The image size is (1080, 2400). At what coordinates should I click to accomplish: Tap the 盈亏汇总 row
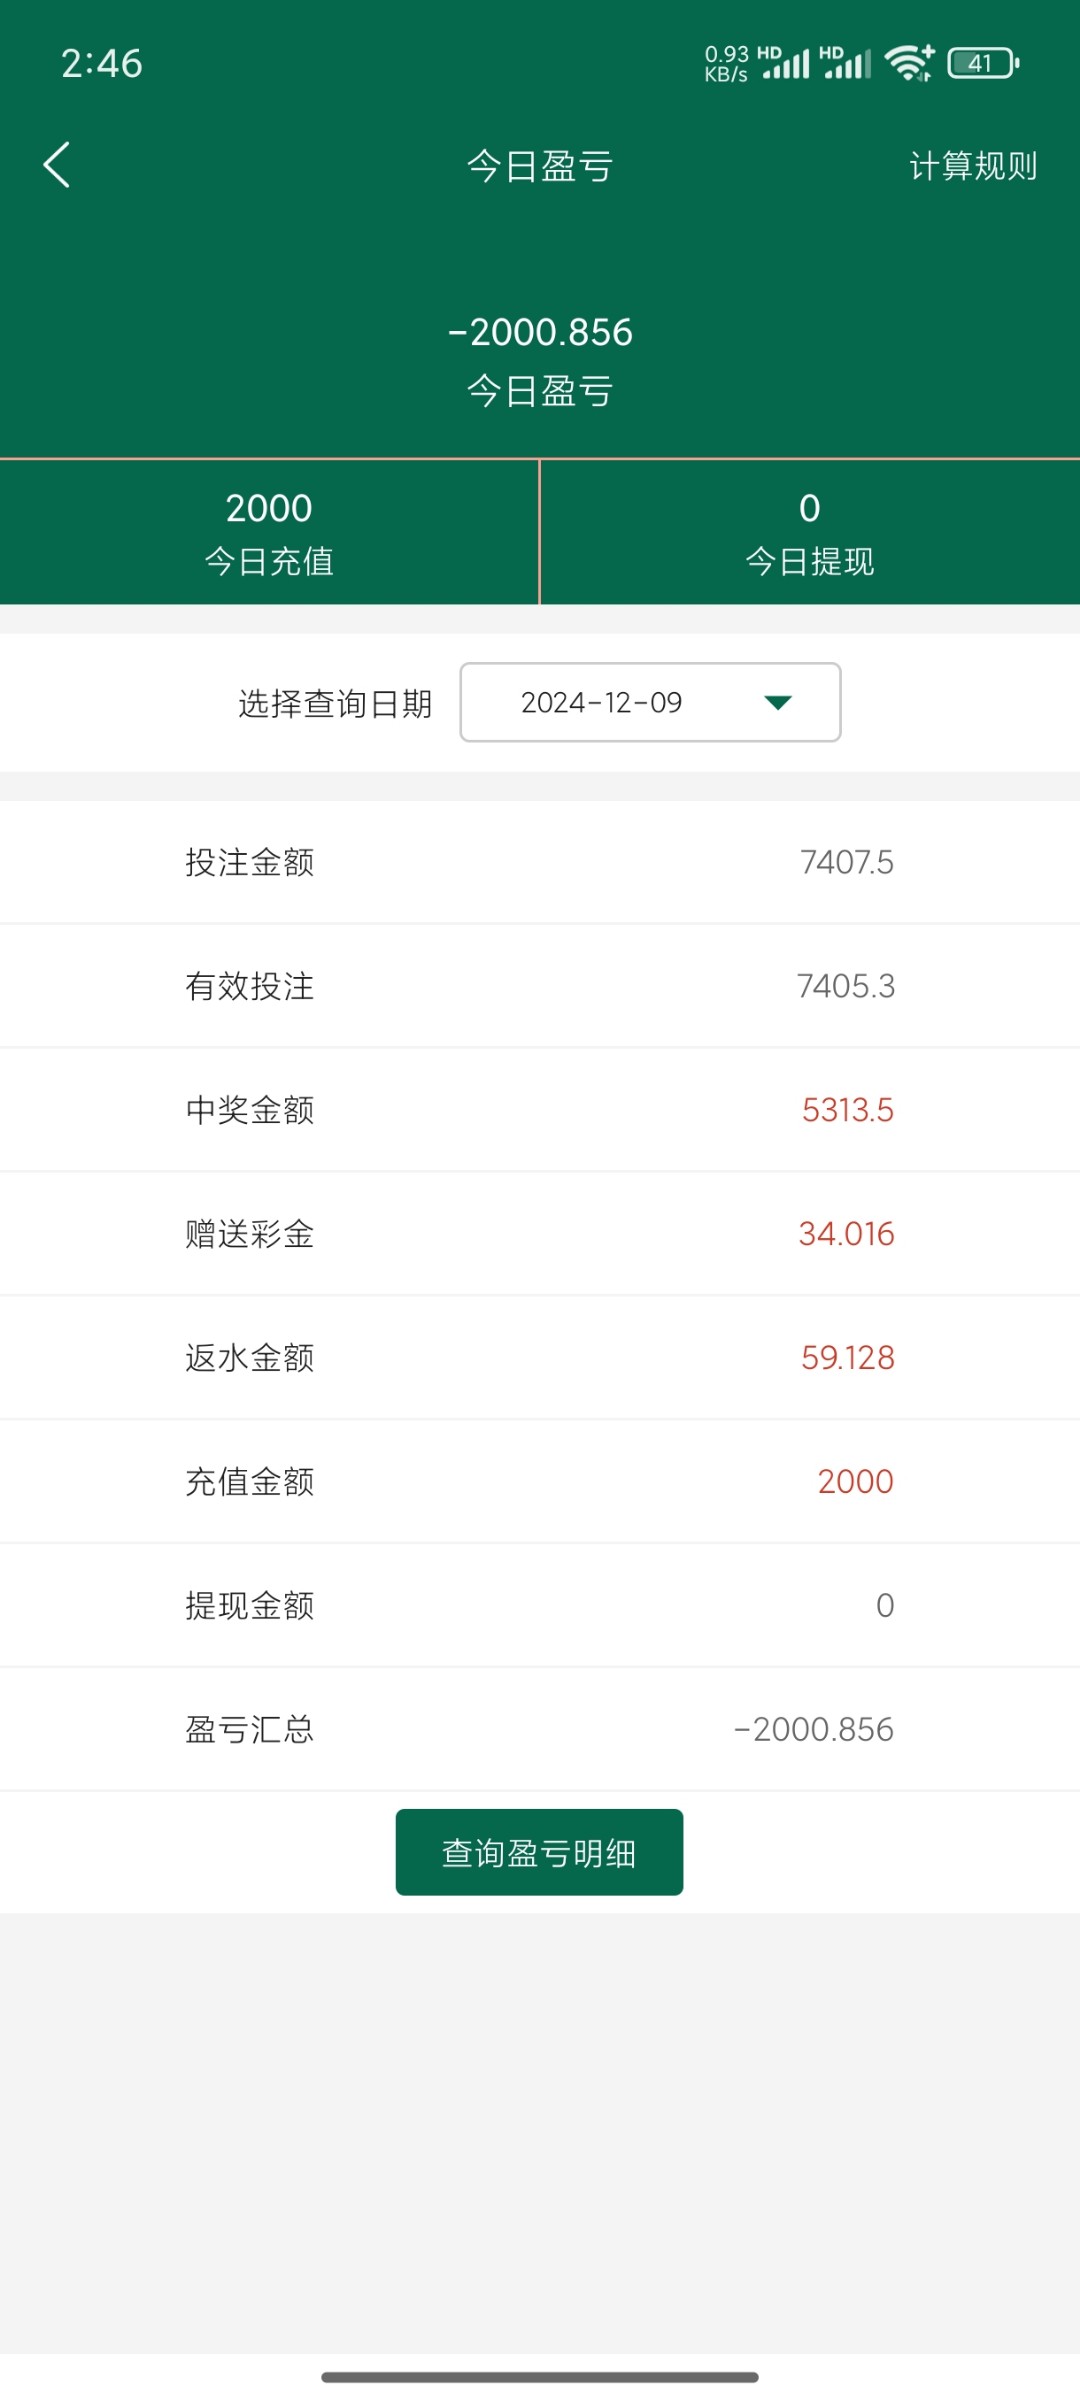pyautogui.click(x=540, y=1729)
